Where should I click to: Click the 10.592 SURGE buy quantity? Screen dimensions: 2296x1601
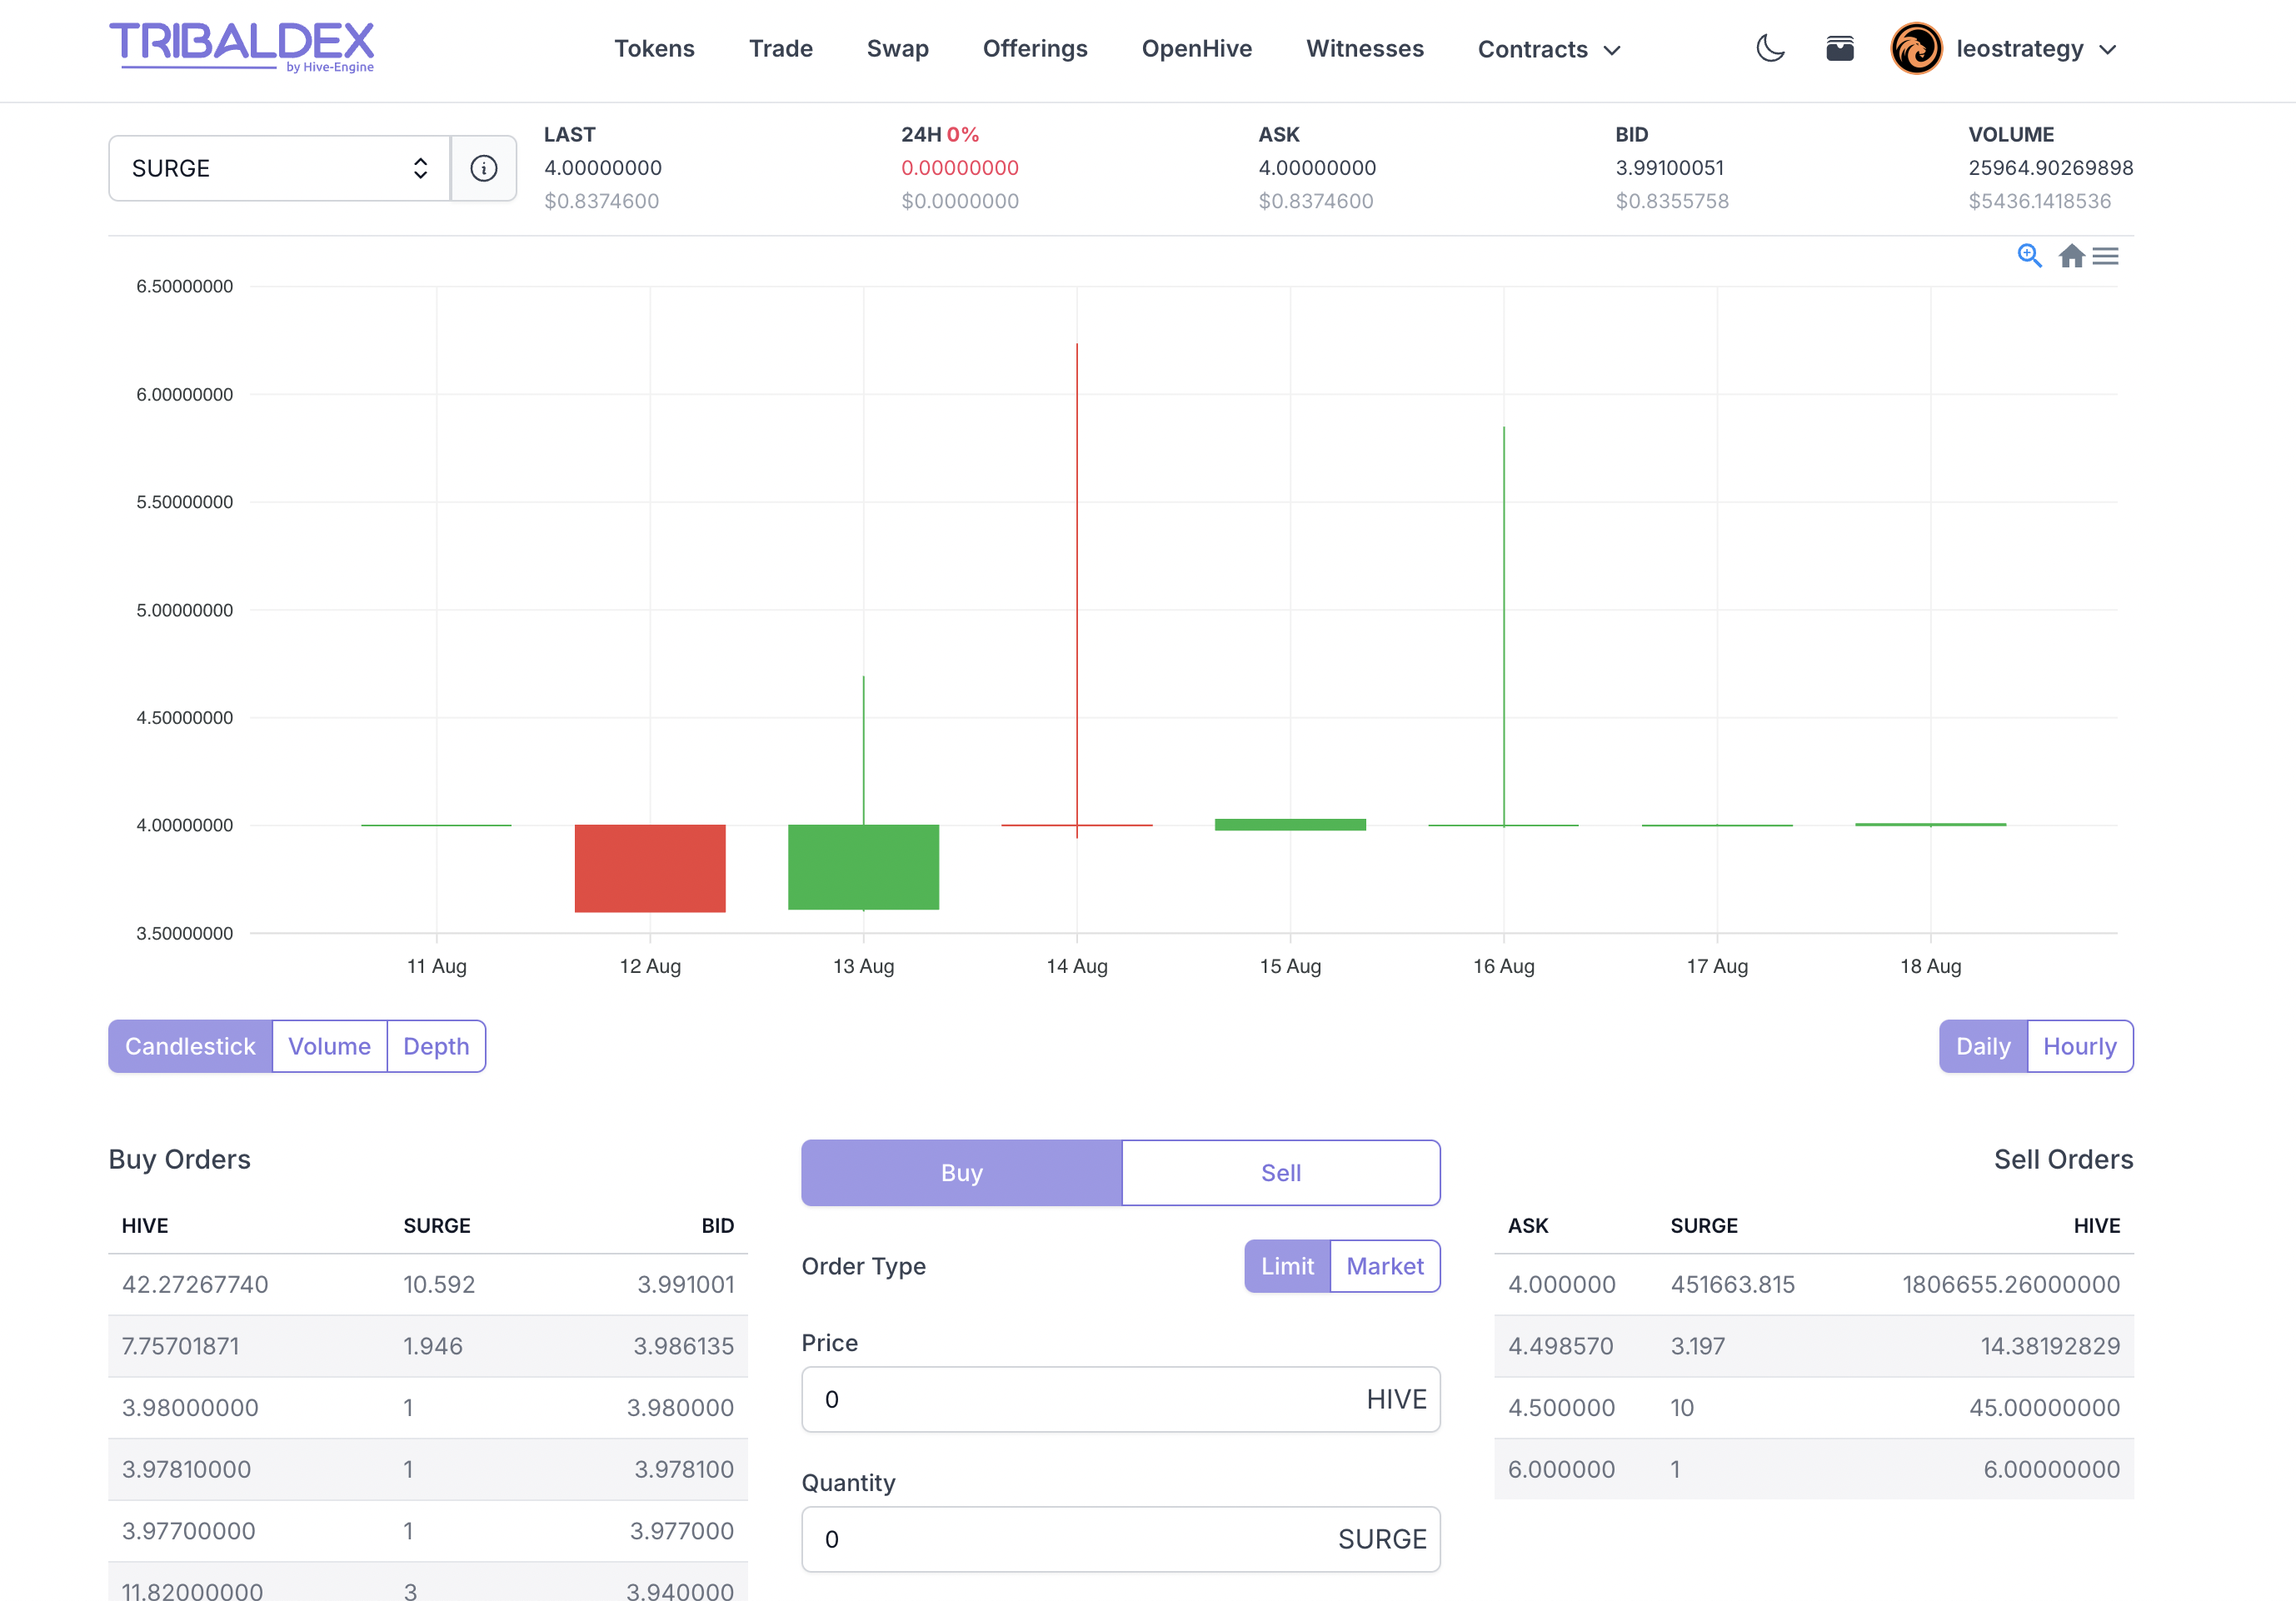(439, 1284)
